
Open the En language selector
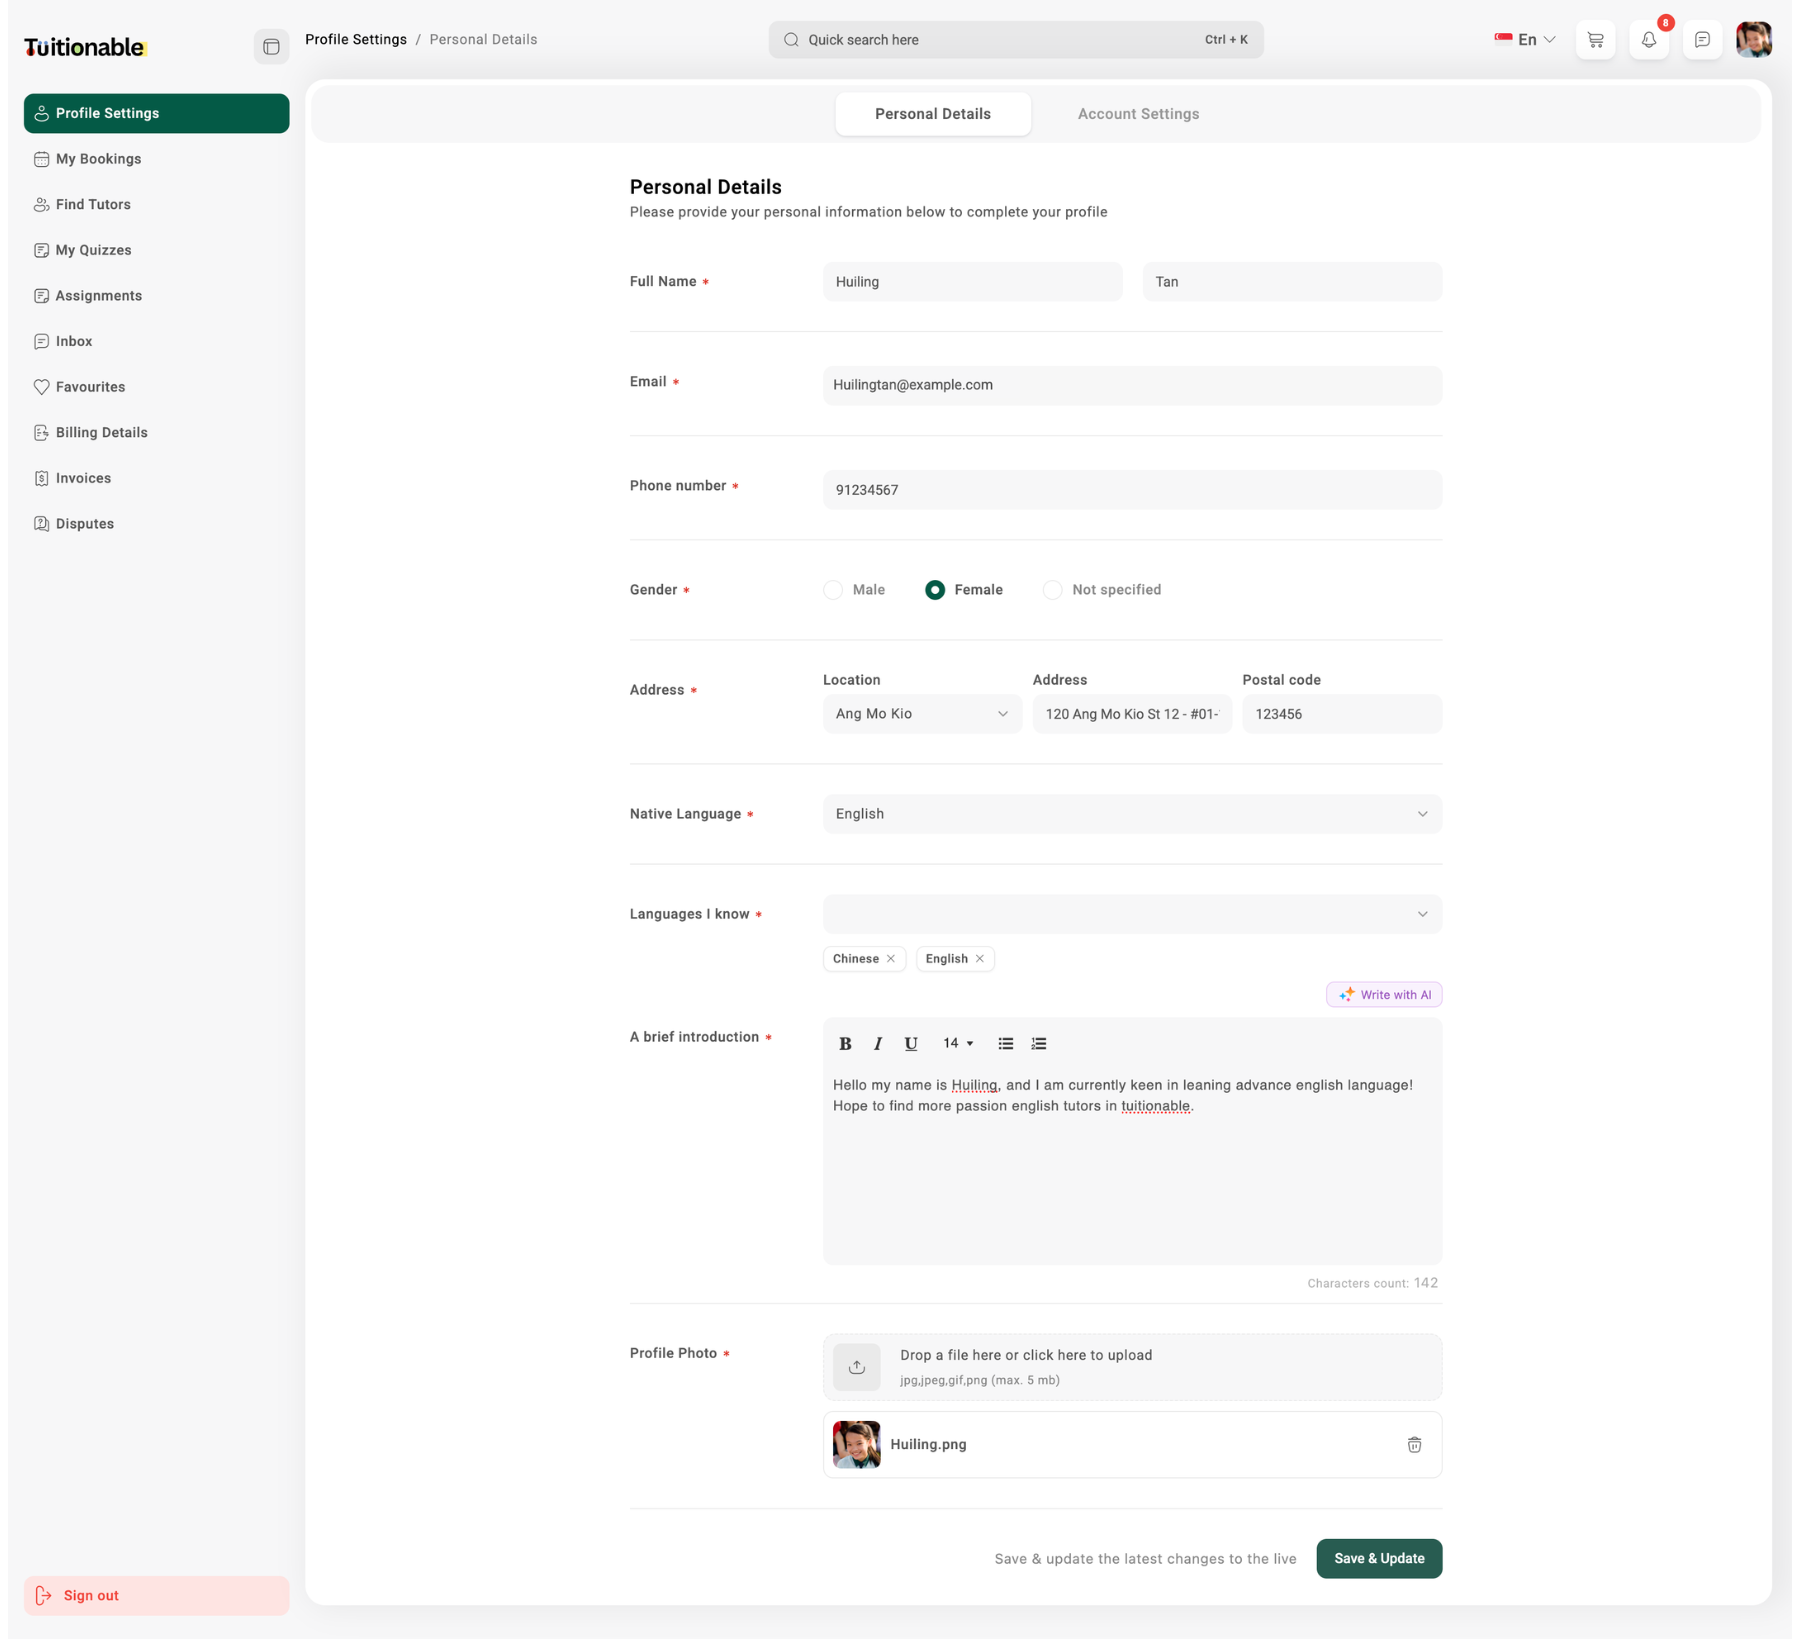pos(1525,40)
